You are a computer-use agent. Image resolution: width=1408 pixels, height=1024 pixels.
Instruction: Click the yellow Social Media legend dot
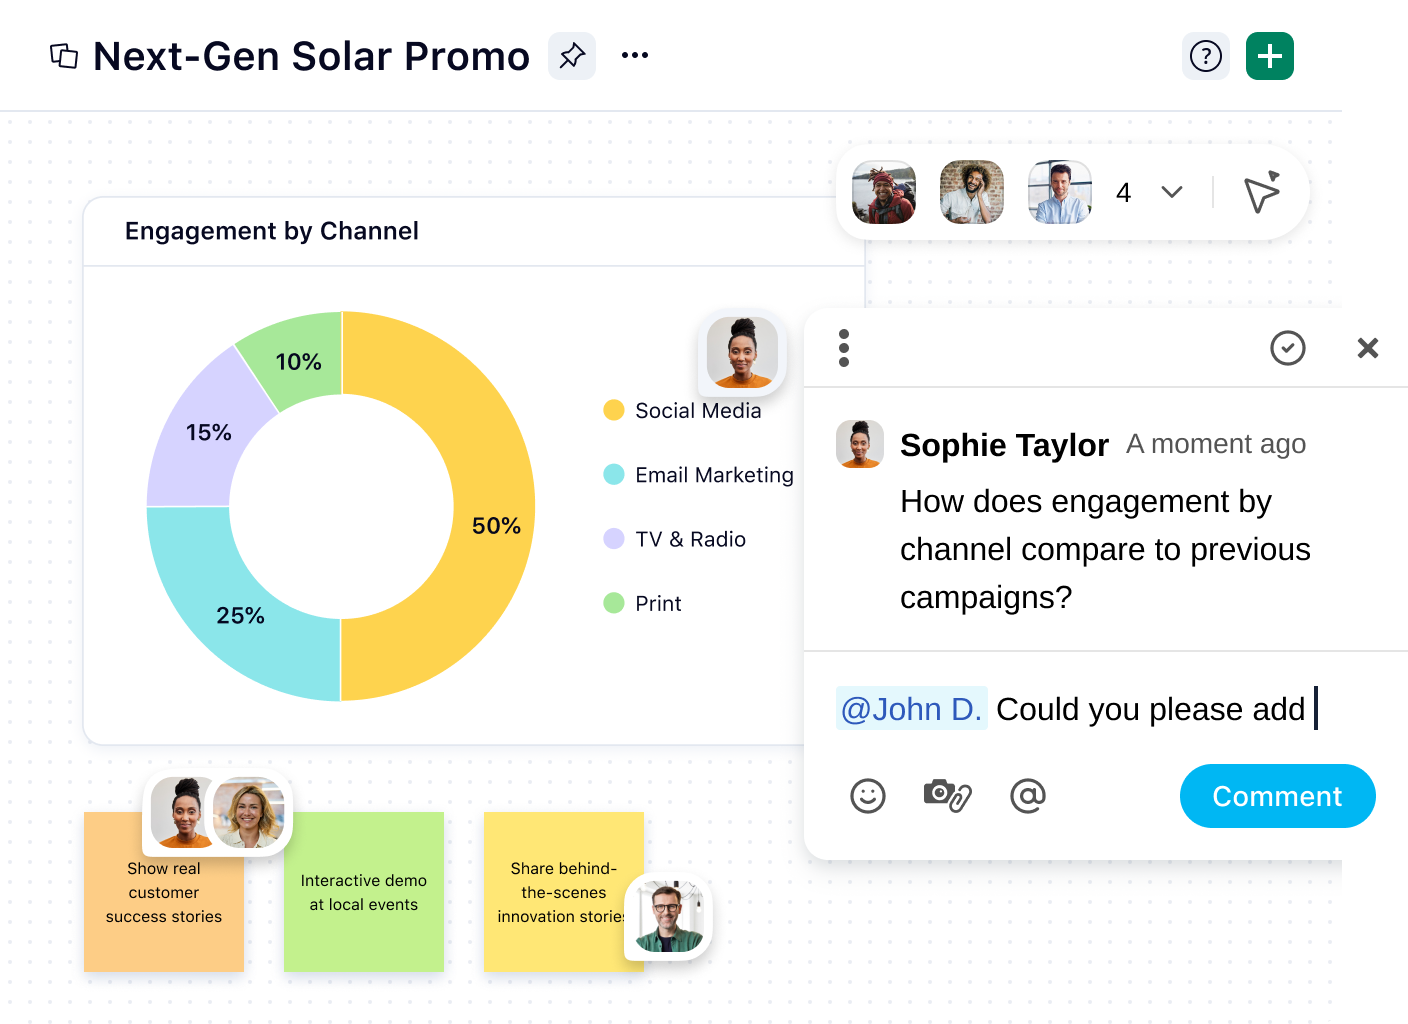coord(614,411)
